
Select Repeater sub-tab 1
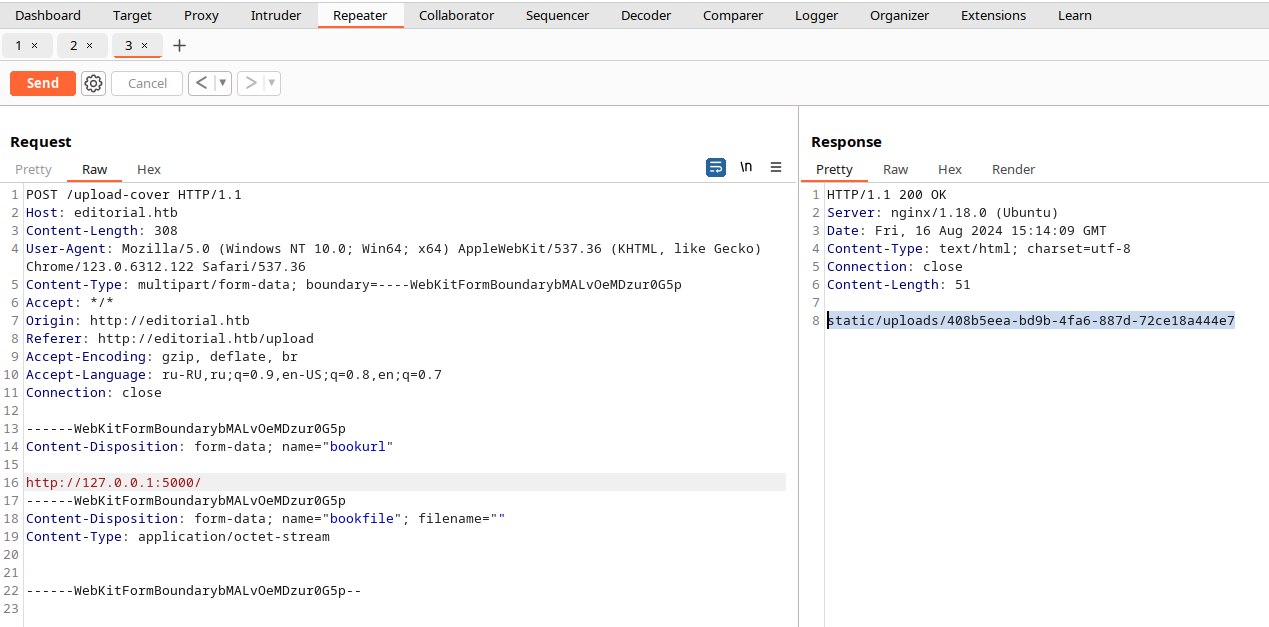19,46
